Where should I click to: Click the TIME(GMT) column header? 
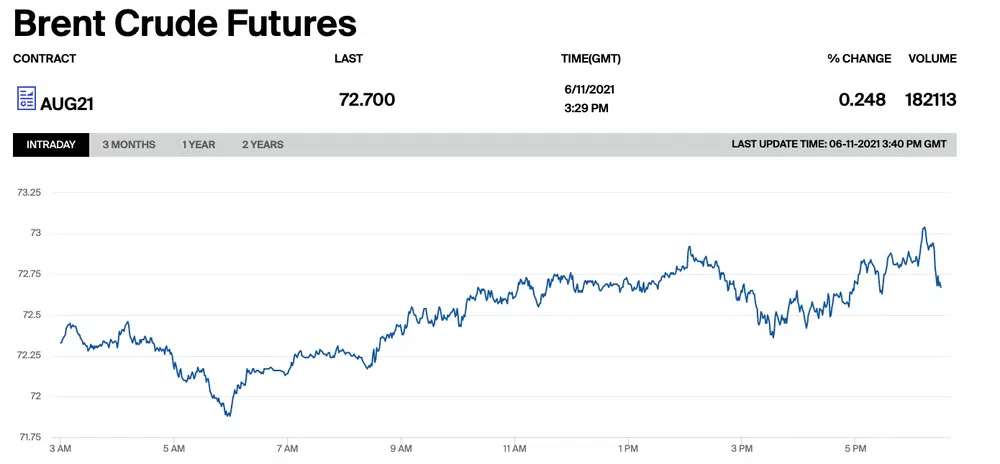coord(591,59)
